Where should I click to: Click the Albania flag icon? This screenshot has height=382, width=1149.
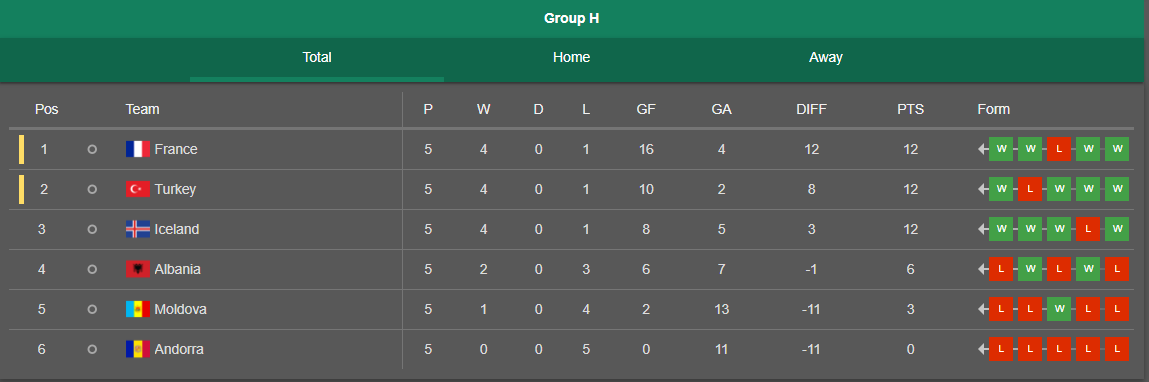[138, 269]
